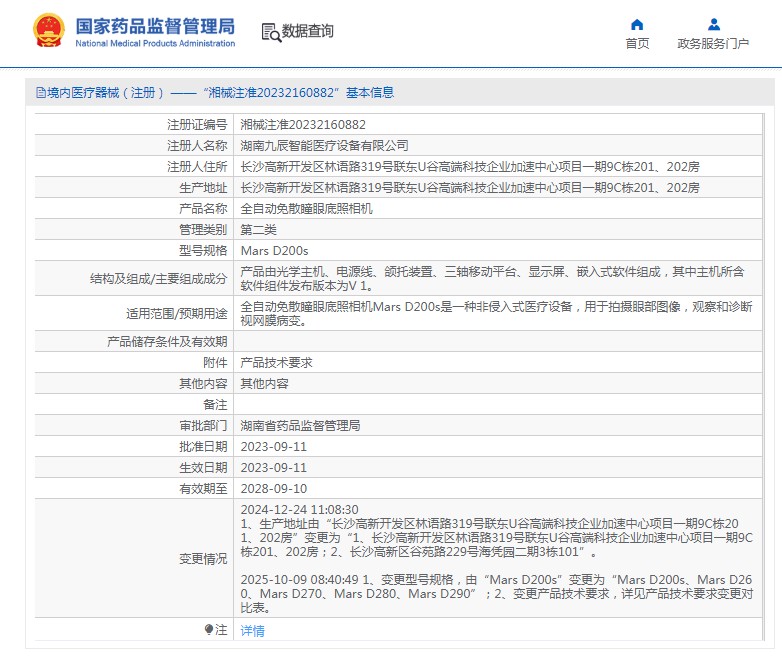
Task: Click the 变更情况 row label
Action: pos(203,558)
